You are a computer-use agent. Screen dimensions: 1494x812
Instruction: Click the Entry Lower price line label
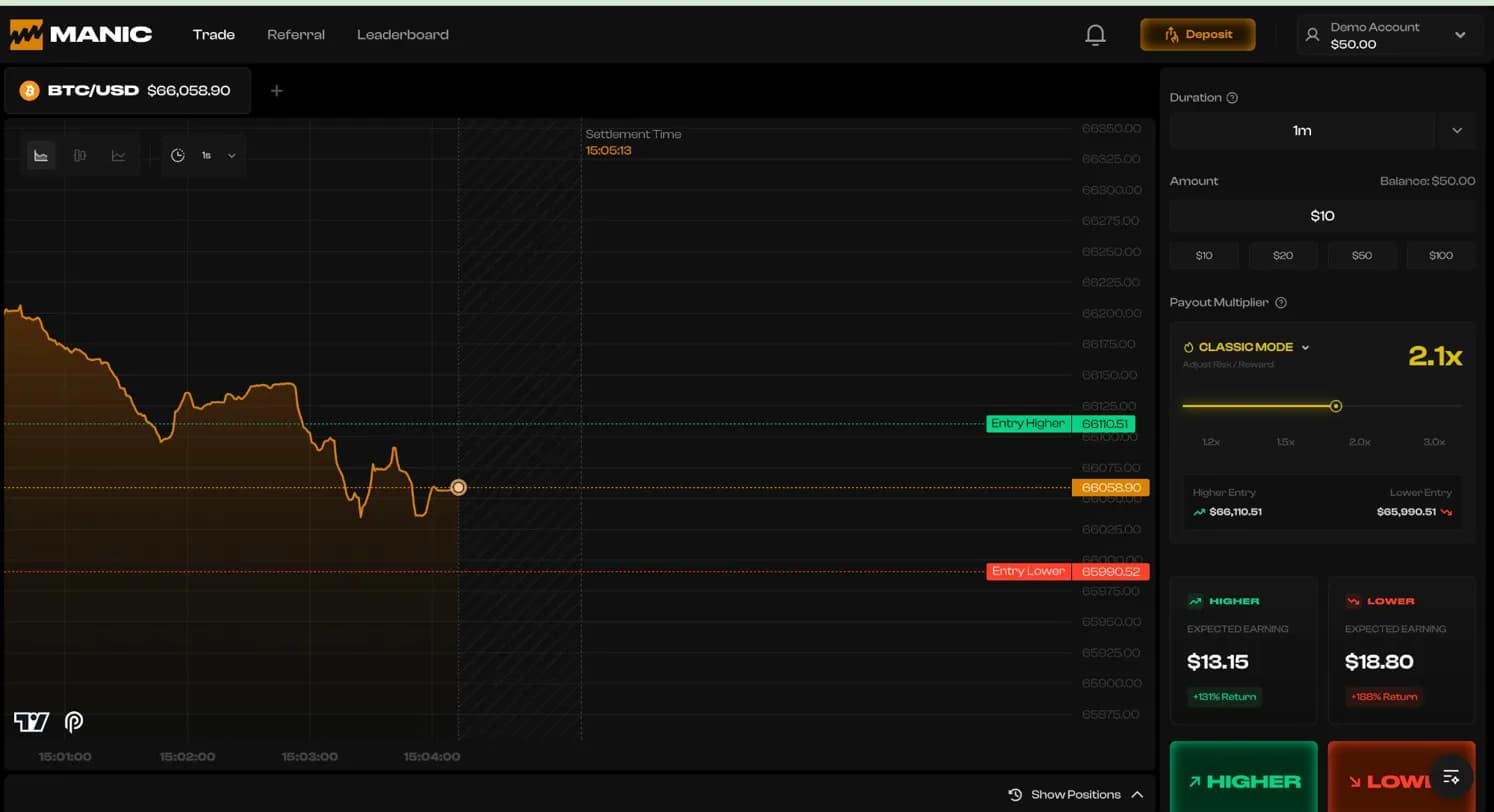click(x=1028, y=572)
